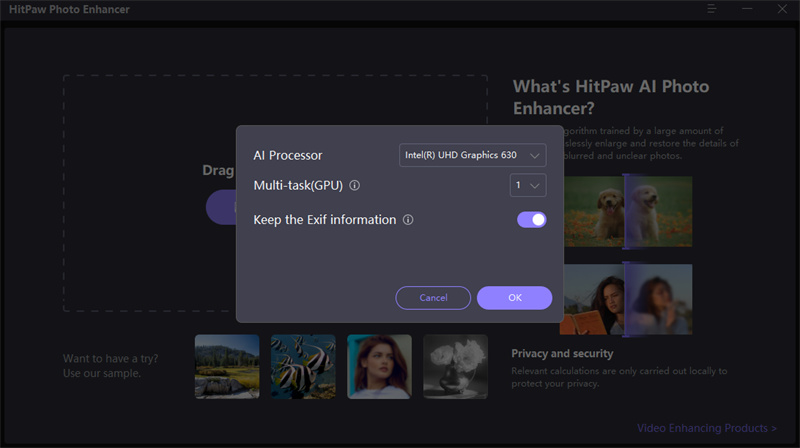Close the HitPaw Photo Enhancer window
This screenshot has height=448, width=800.
coord(782,9)
